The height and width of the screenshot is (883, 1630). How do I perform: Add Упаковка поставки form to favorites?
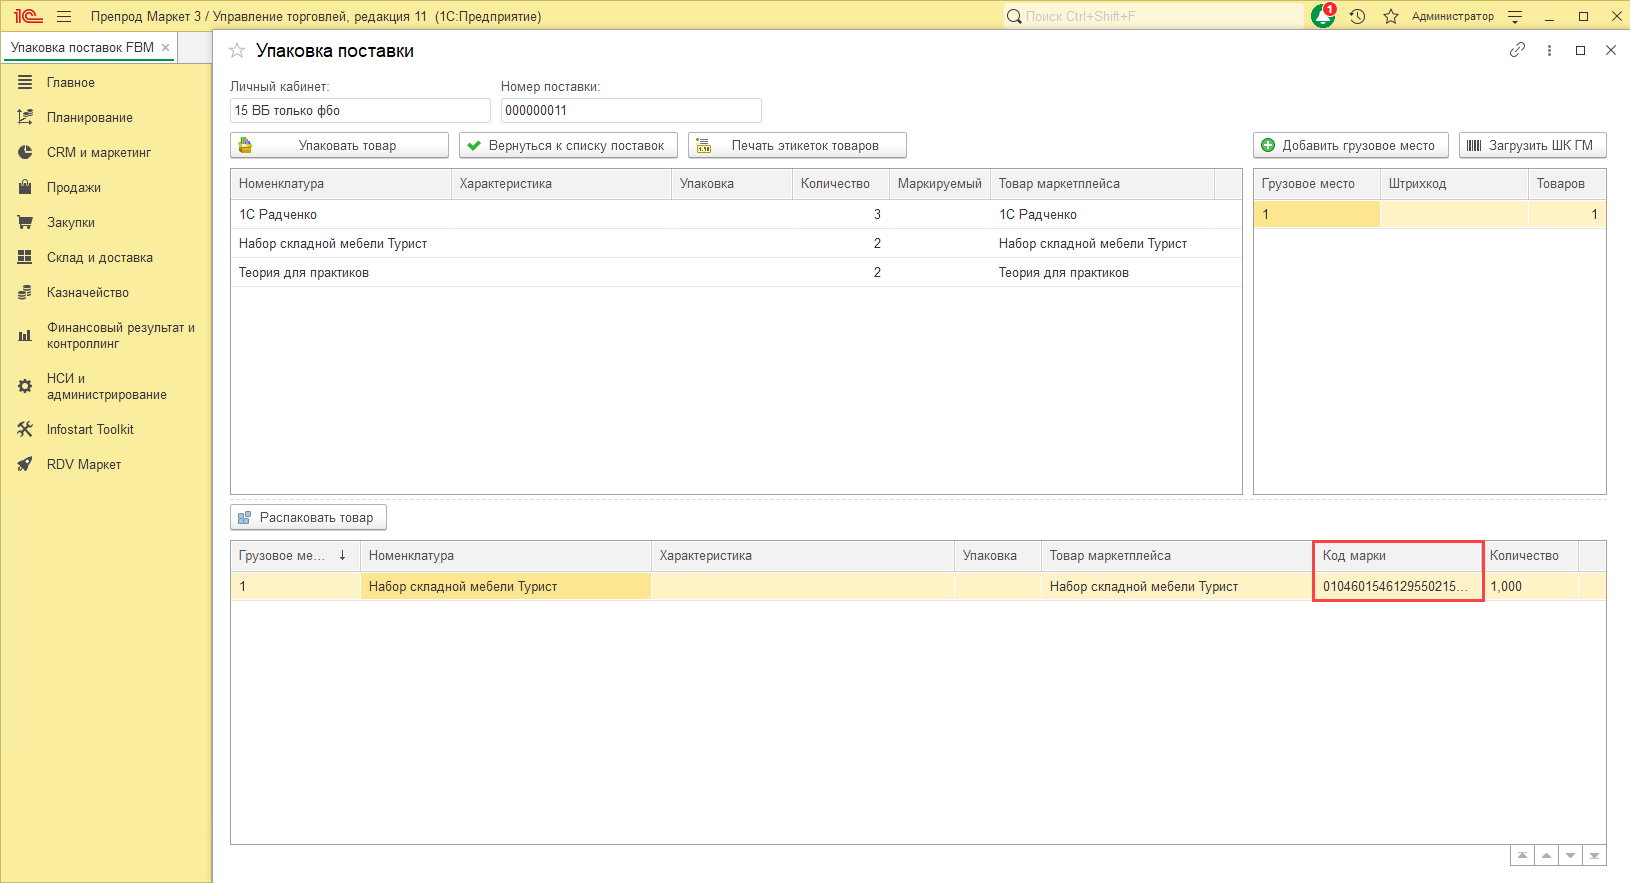click(x=237, y=51)
